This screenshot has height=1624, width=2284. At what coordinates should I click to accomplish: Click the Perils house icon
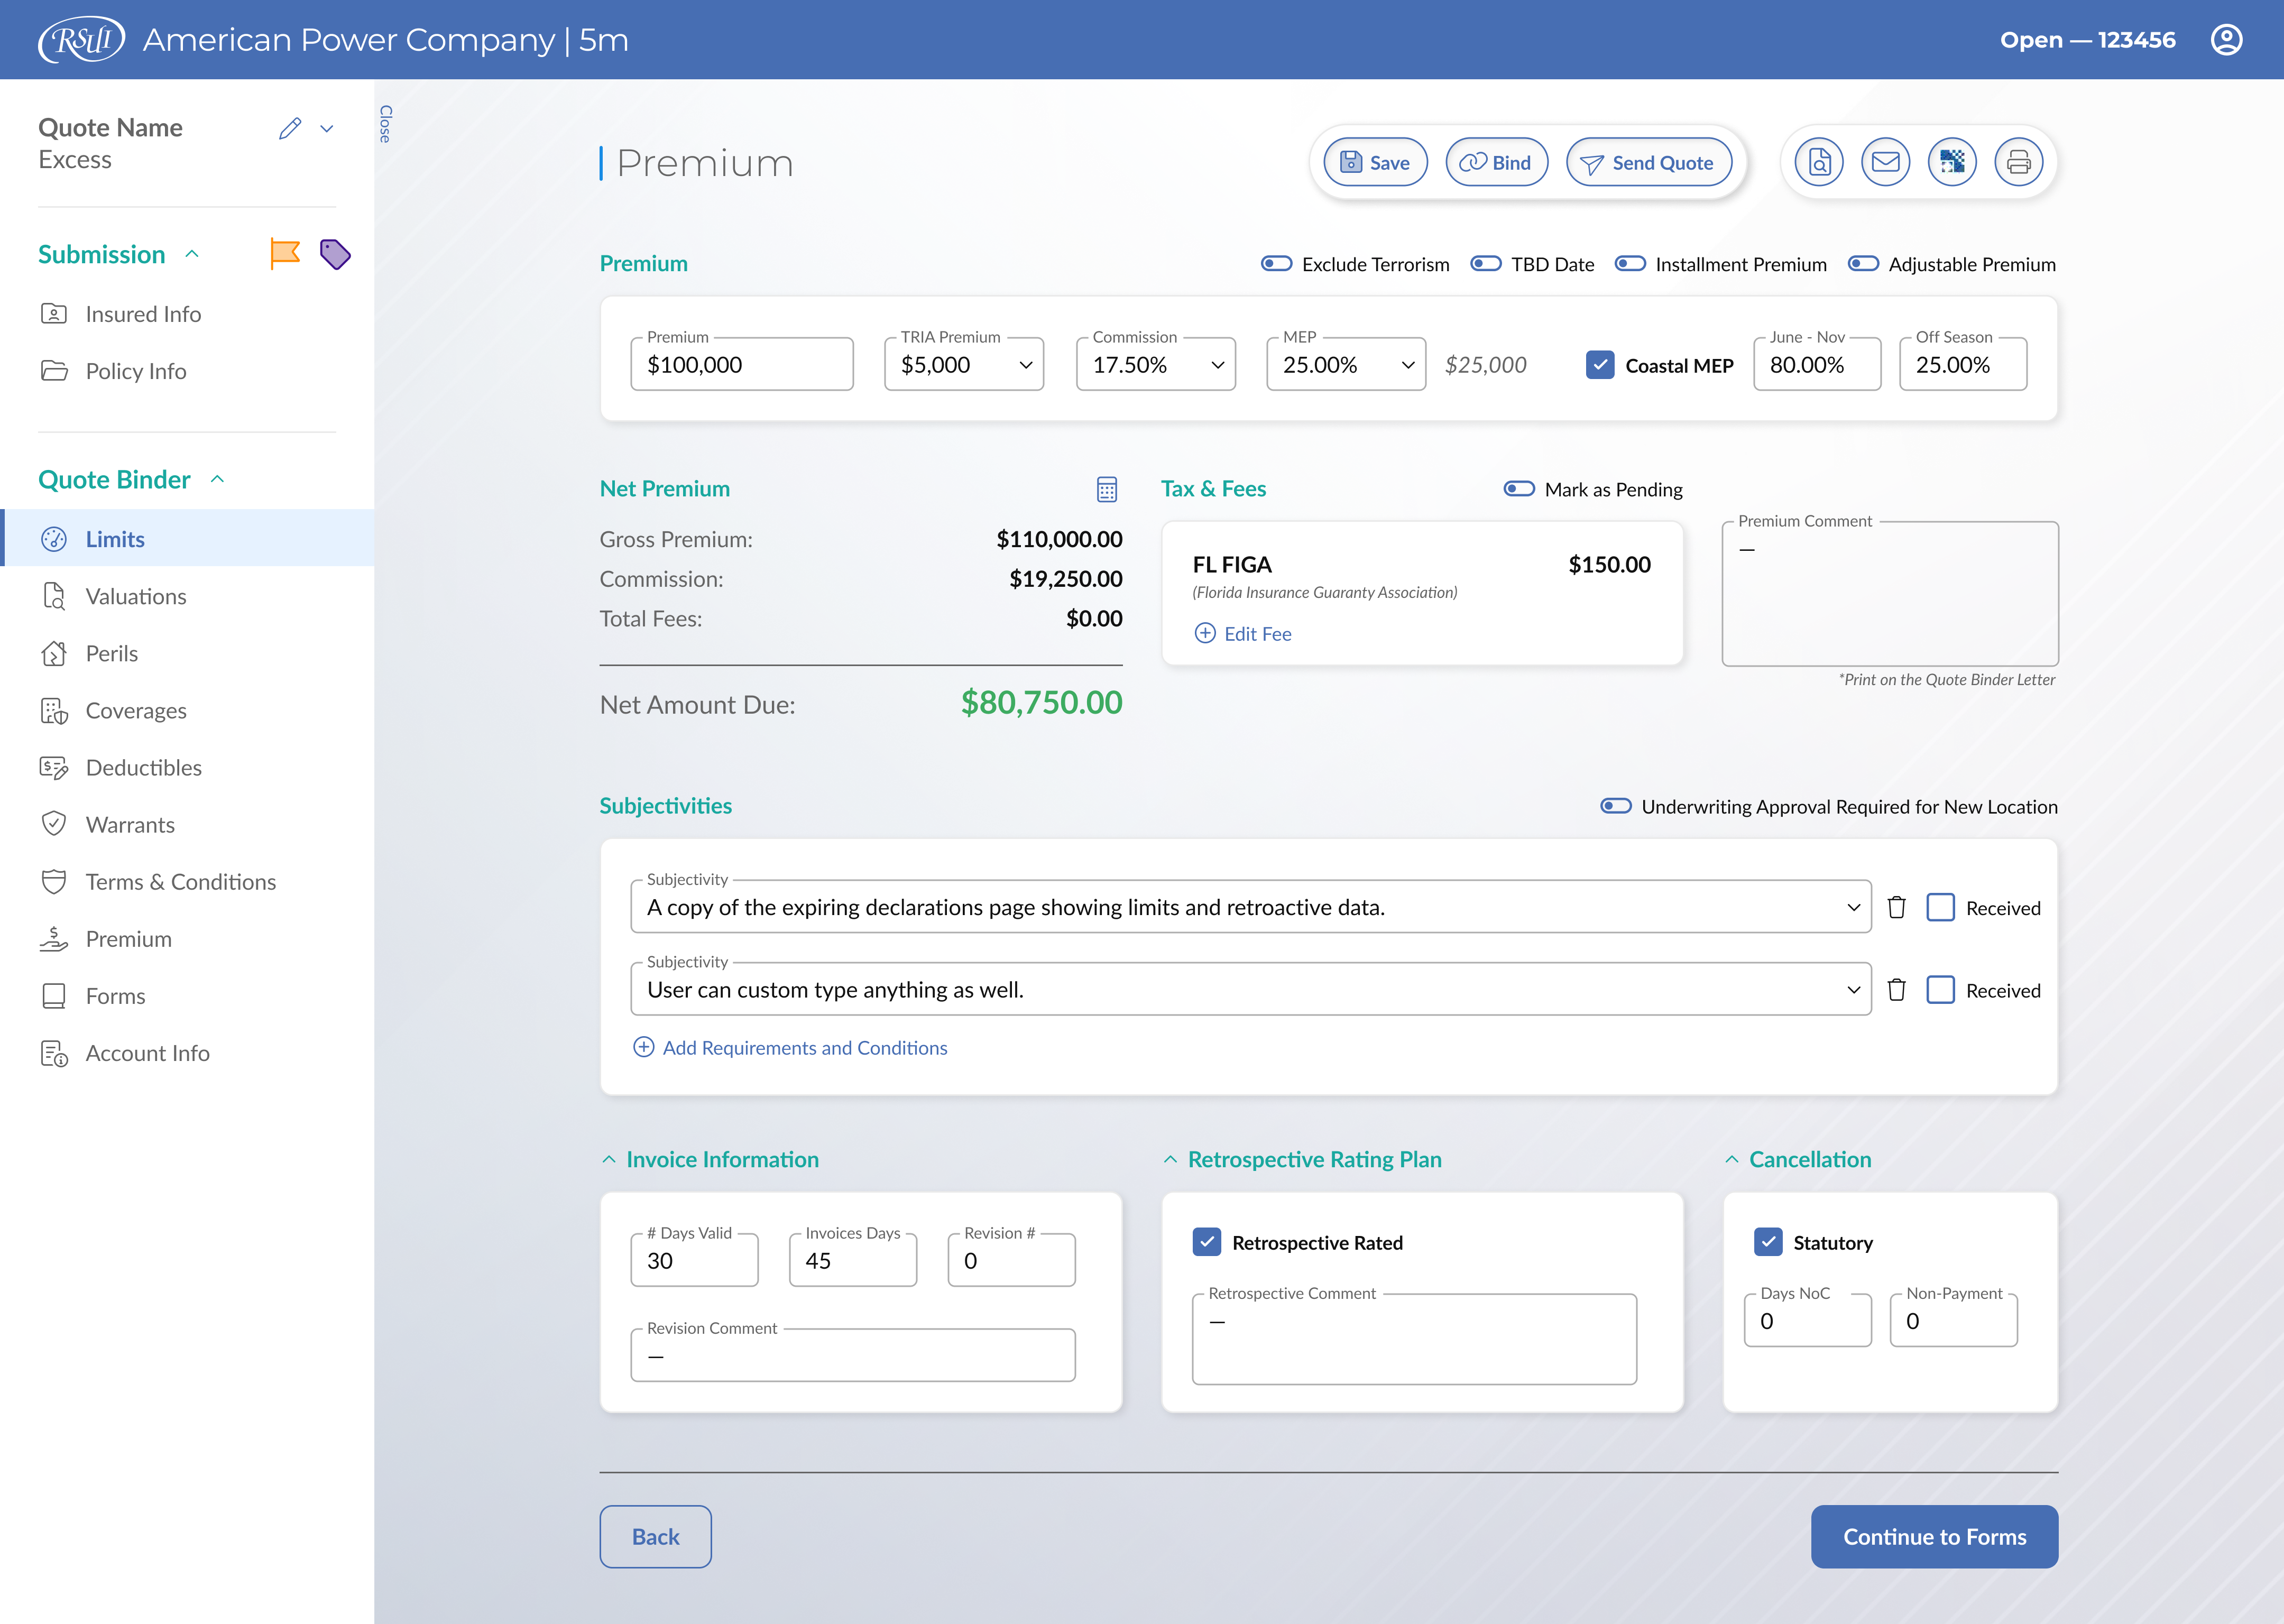click(54, 653)
